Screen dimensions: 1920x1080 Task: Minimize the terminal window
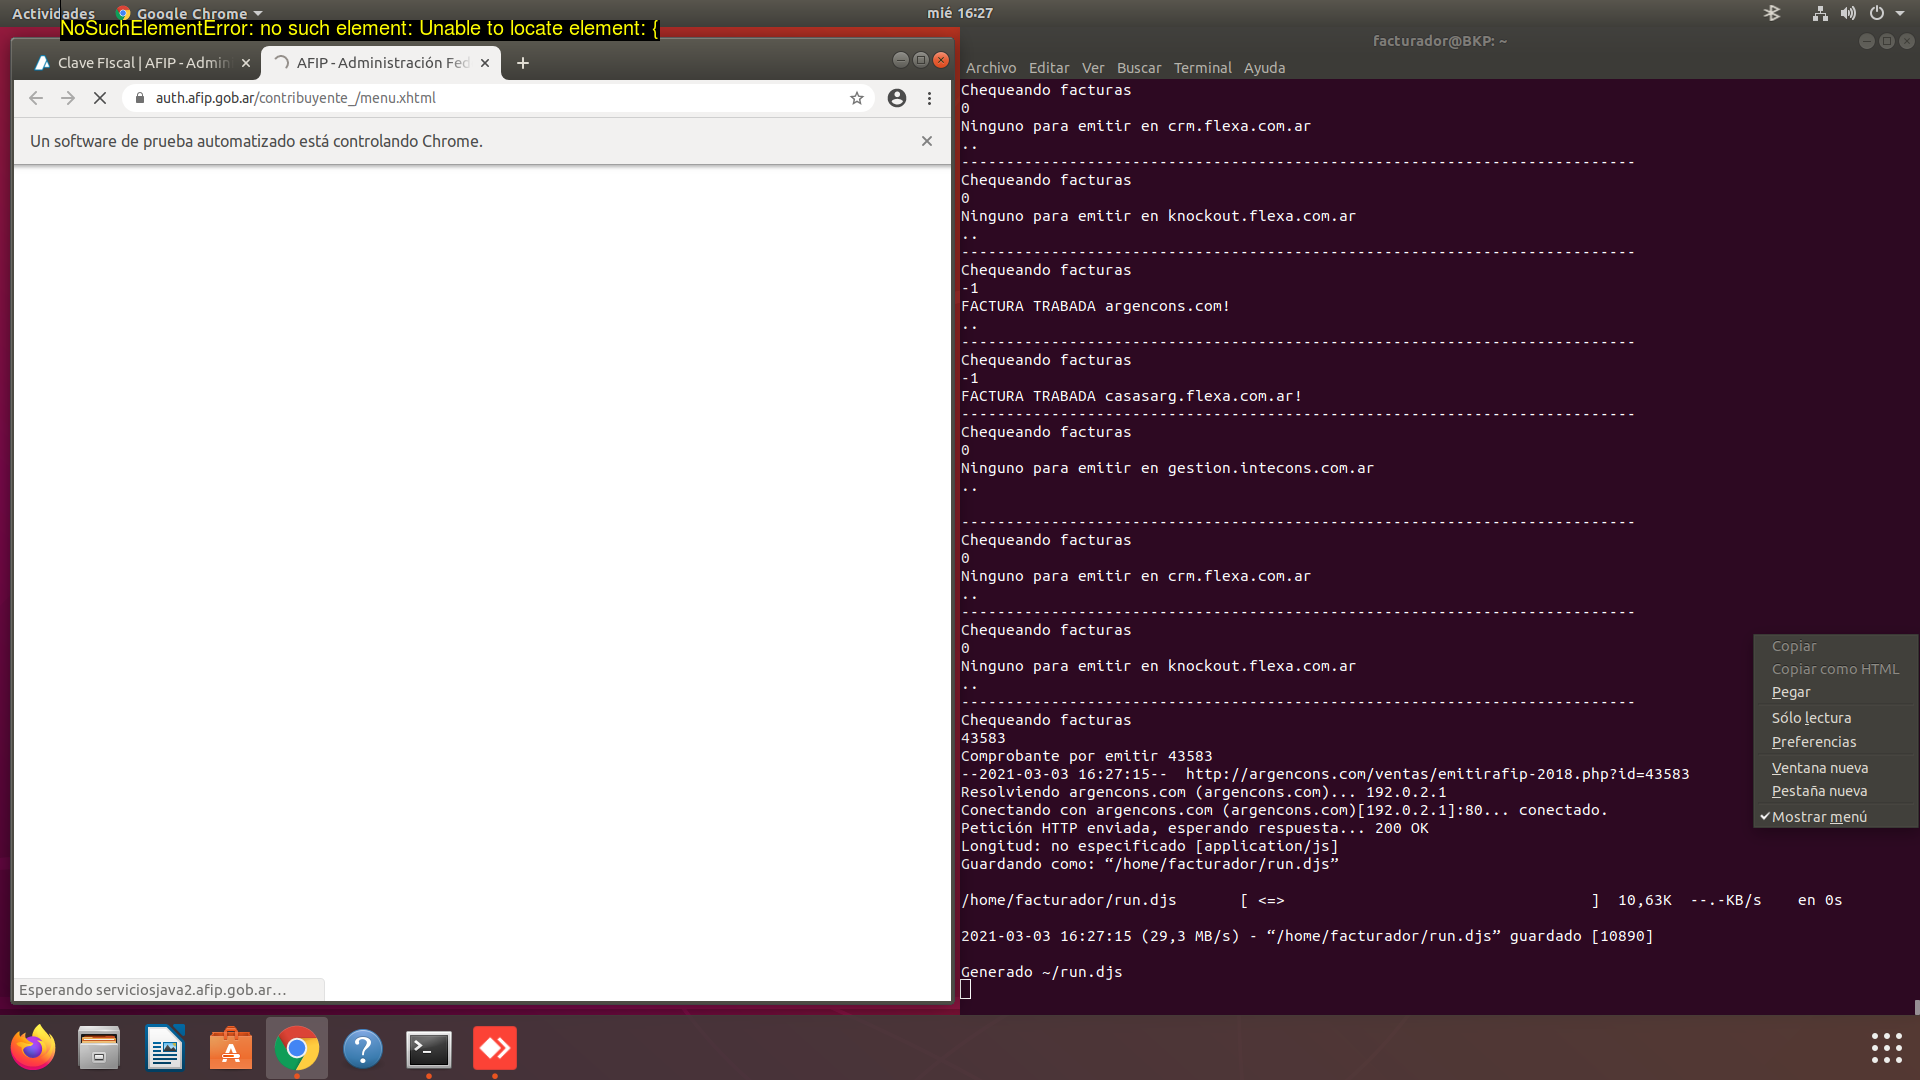pos(1866,41)
